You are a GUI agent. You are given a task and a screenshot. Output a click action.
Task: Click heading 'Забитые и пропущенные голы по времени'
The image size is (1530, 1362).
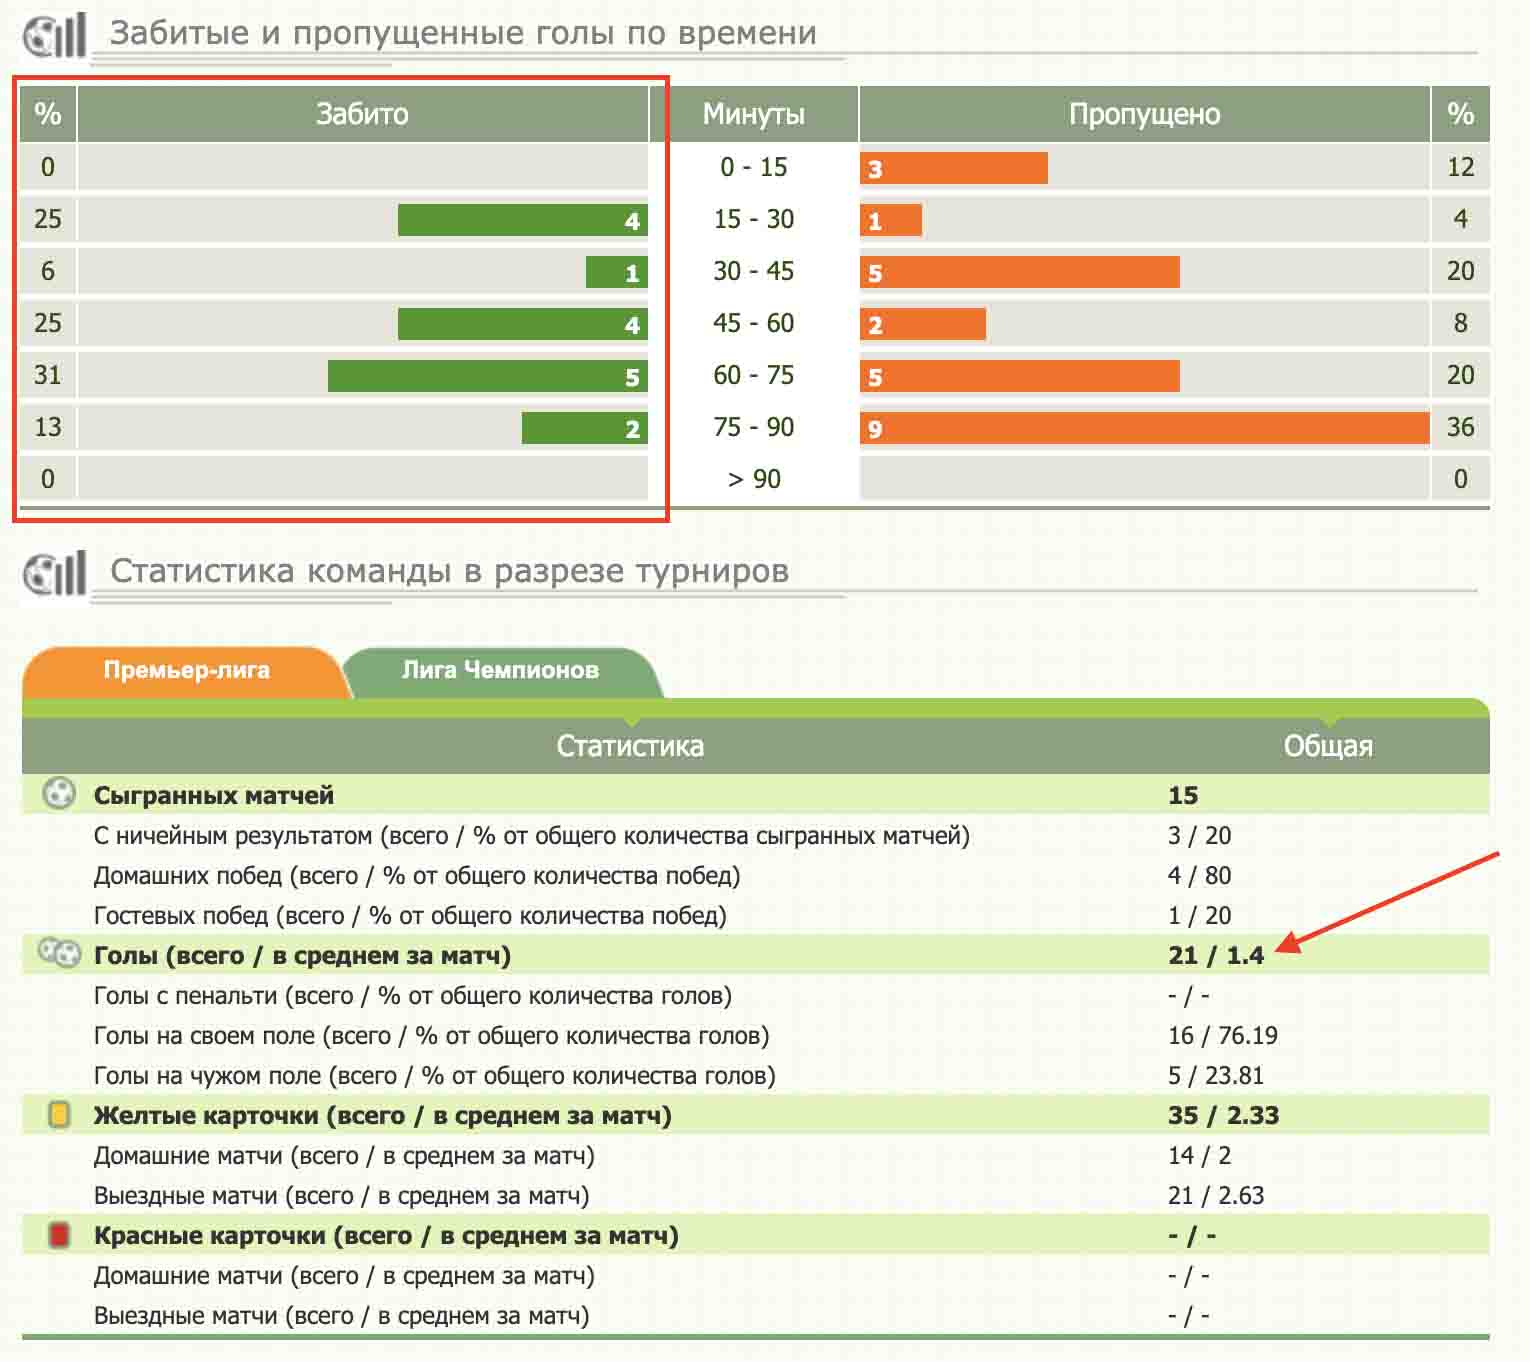(x=463, y=33)
